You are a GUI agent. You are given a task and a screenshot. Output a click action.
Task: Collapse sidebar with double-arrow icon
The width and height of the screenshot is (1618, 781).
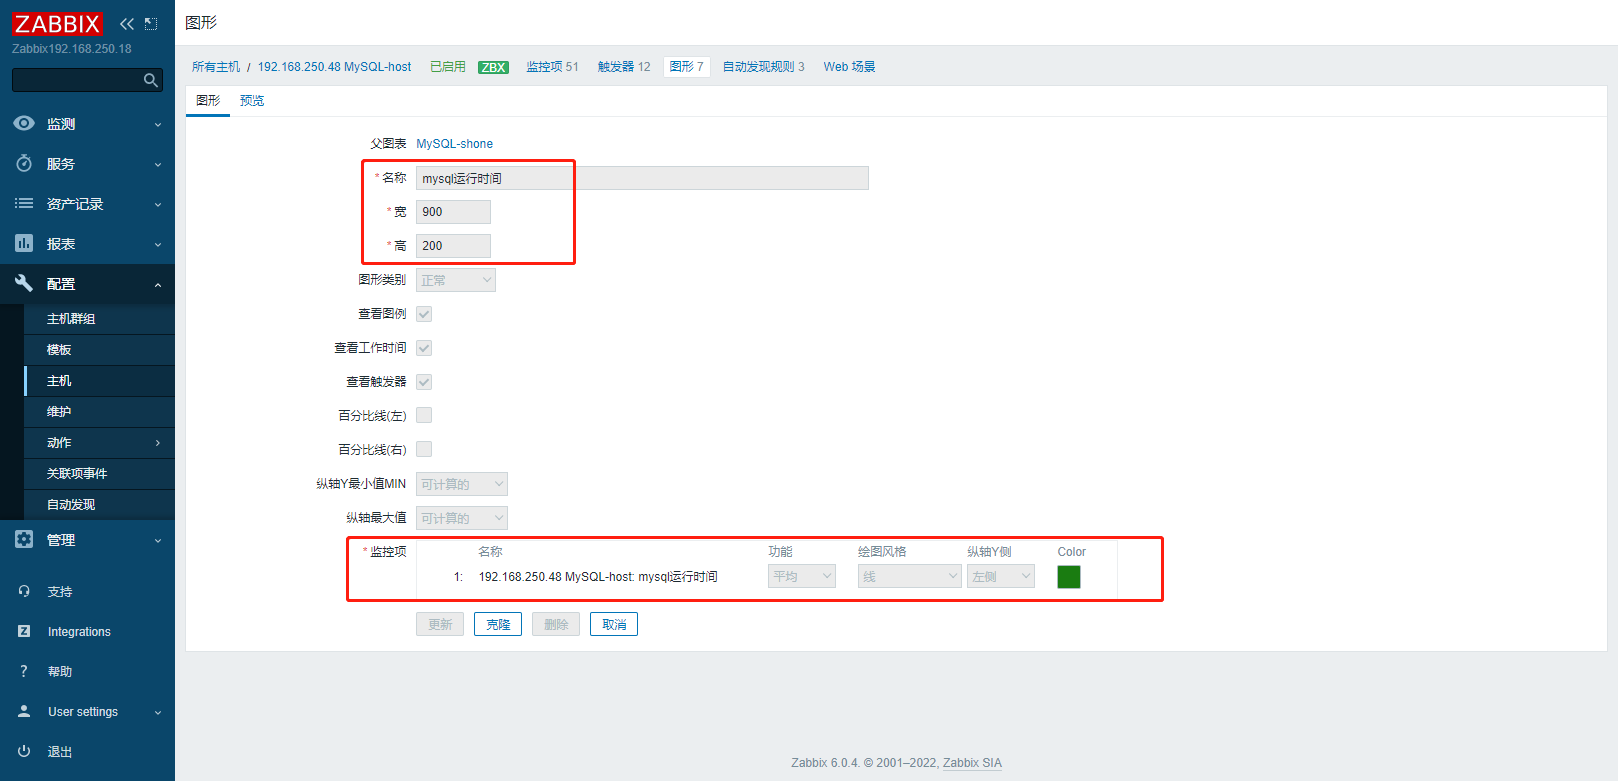coord(127,24)
